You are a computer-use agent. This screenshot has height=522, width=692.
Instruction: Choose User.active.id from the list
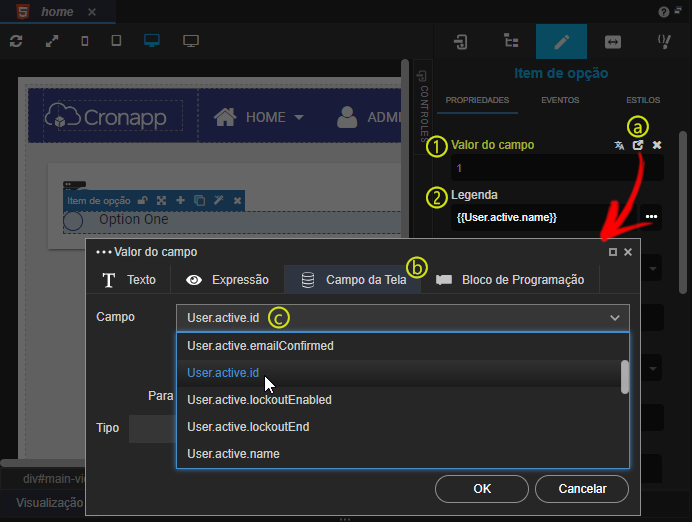click(399, 373)
